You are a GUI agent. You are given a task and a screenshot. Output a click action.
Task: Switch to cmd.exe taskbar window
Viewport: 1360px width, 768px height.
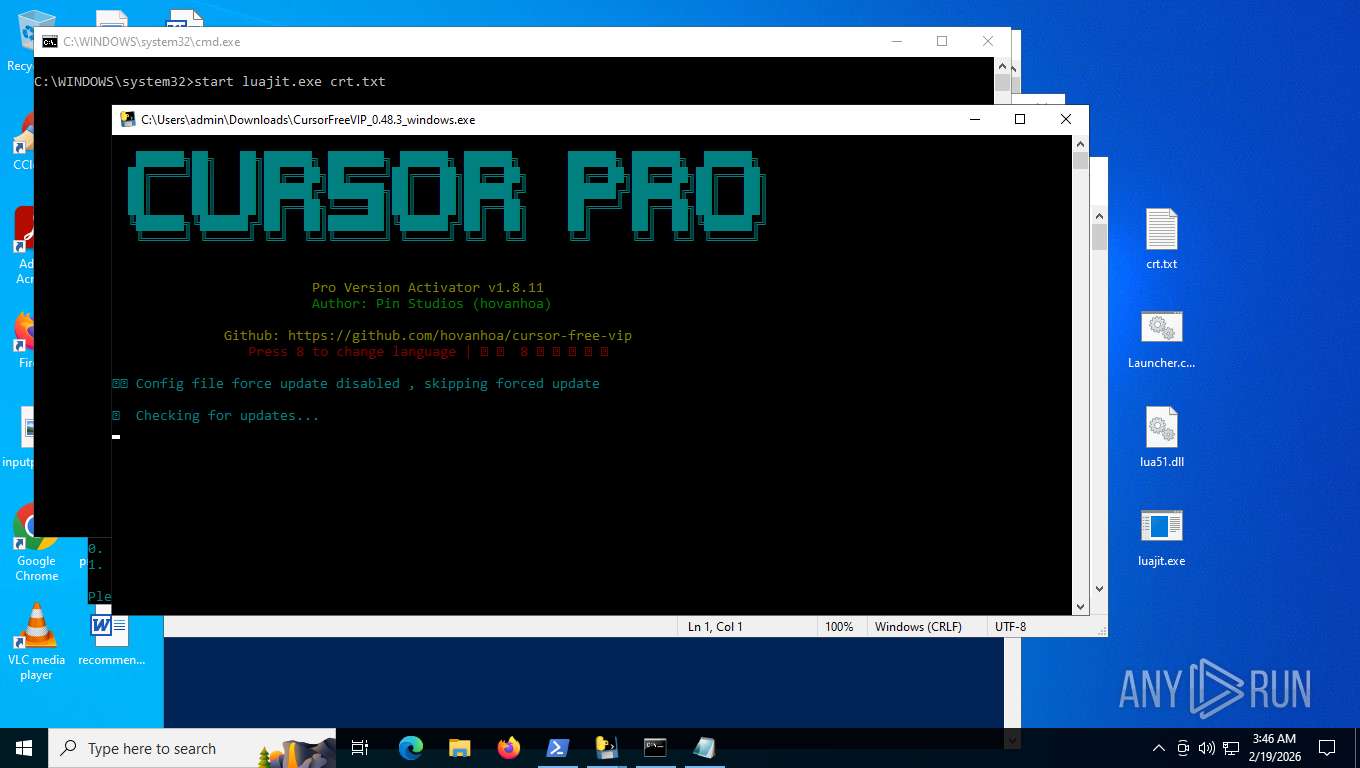[655, 748]
